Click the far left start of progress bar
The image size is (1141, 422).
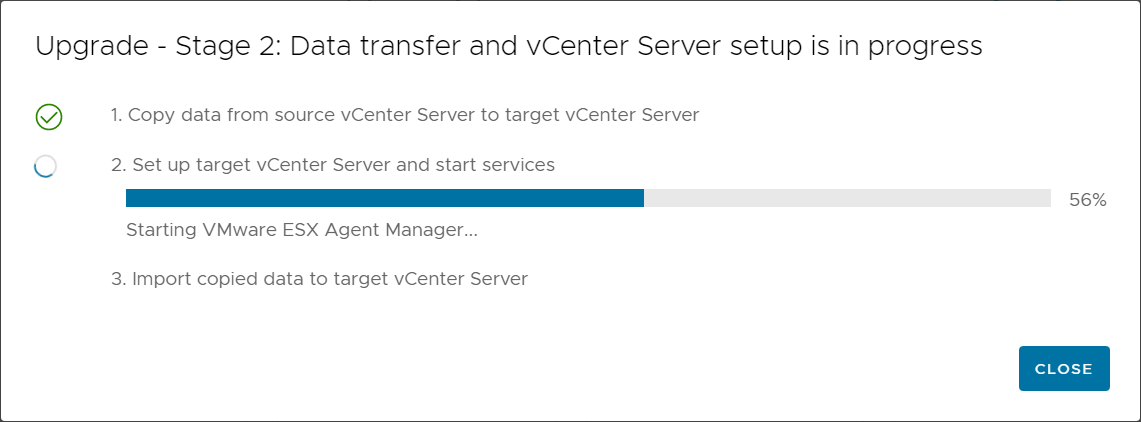pyautogui.click(x=129, y=198)
